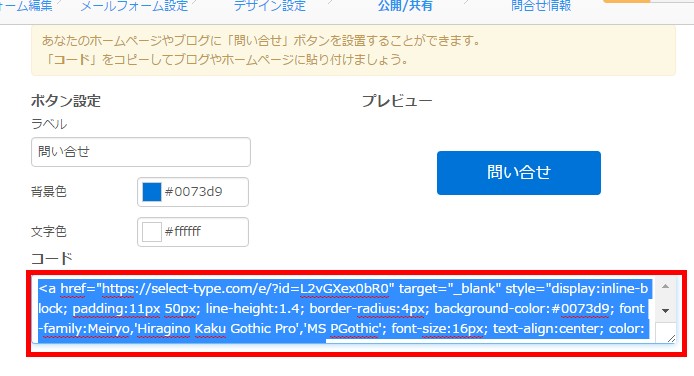Click the 背景色 label
Image resolution: width=694 pixels, height=376 pixels.
point(49,192)
